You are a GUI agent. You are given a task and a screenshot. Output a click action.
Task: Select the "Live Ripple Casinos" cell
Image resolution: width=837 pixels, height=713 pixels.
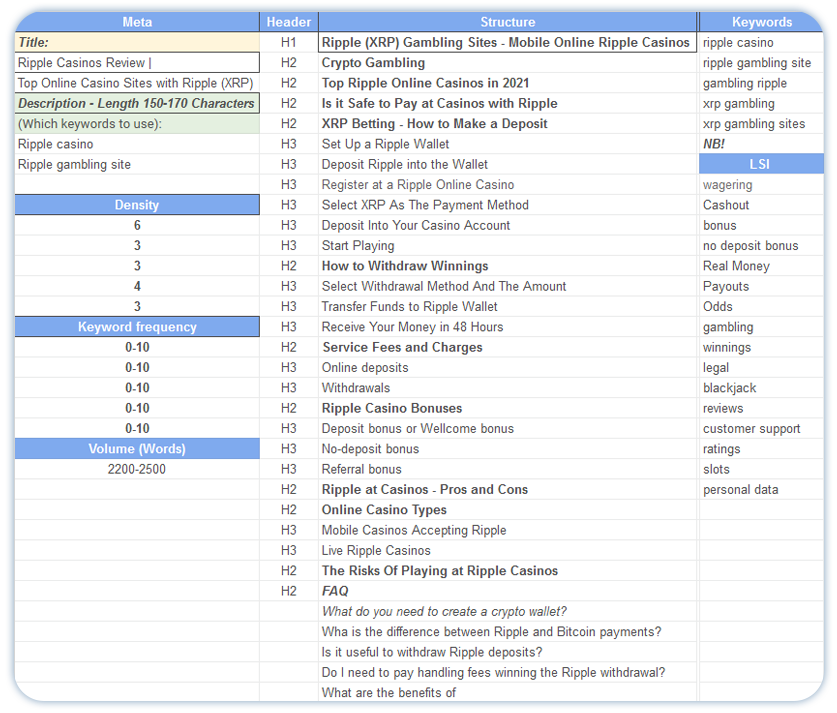507,550
